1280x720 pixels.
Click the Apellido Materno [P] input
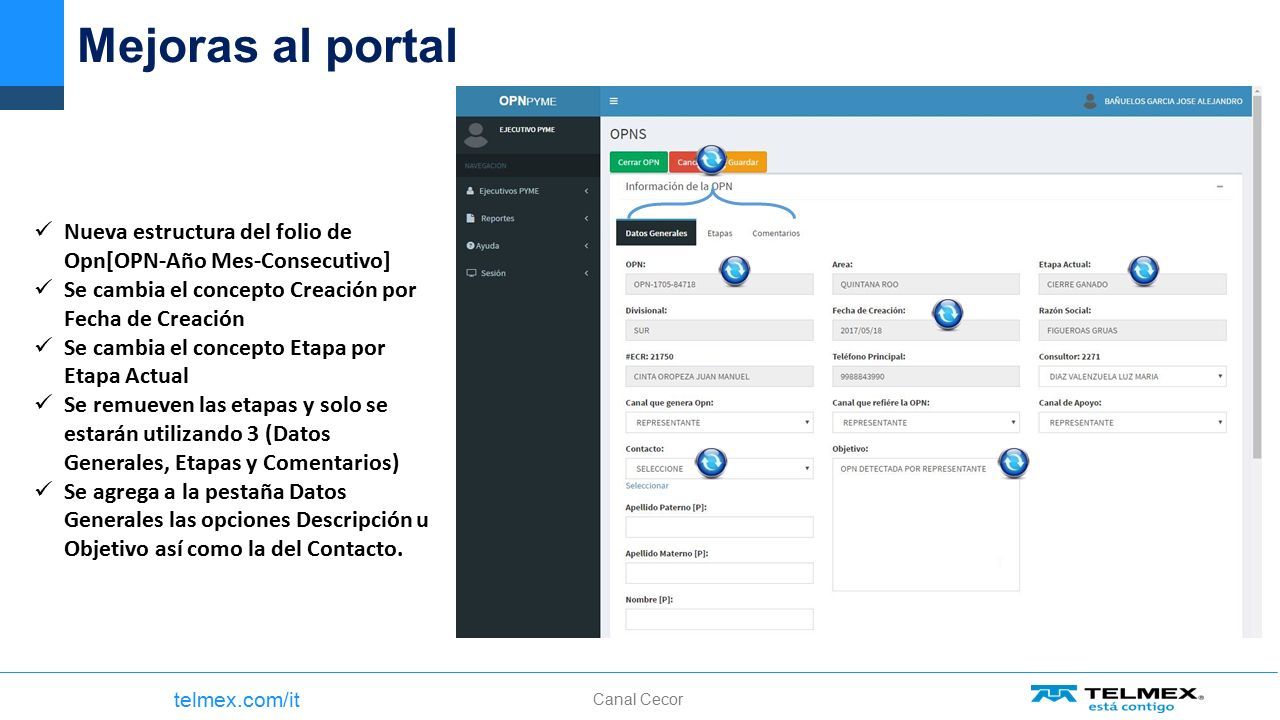(x=719, y=573)
